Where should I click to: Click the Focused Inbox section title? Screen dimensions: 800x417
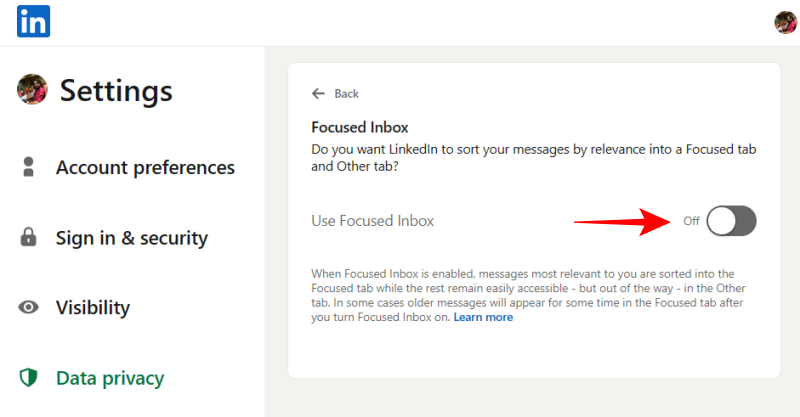(360, 127)
